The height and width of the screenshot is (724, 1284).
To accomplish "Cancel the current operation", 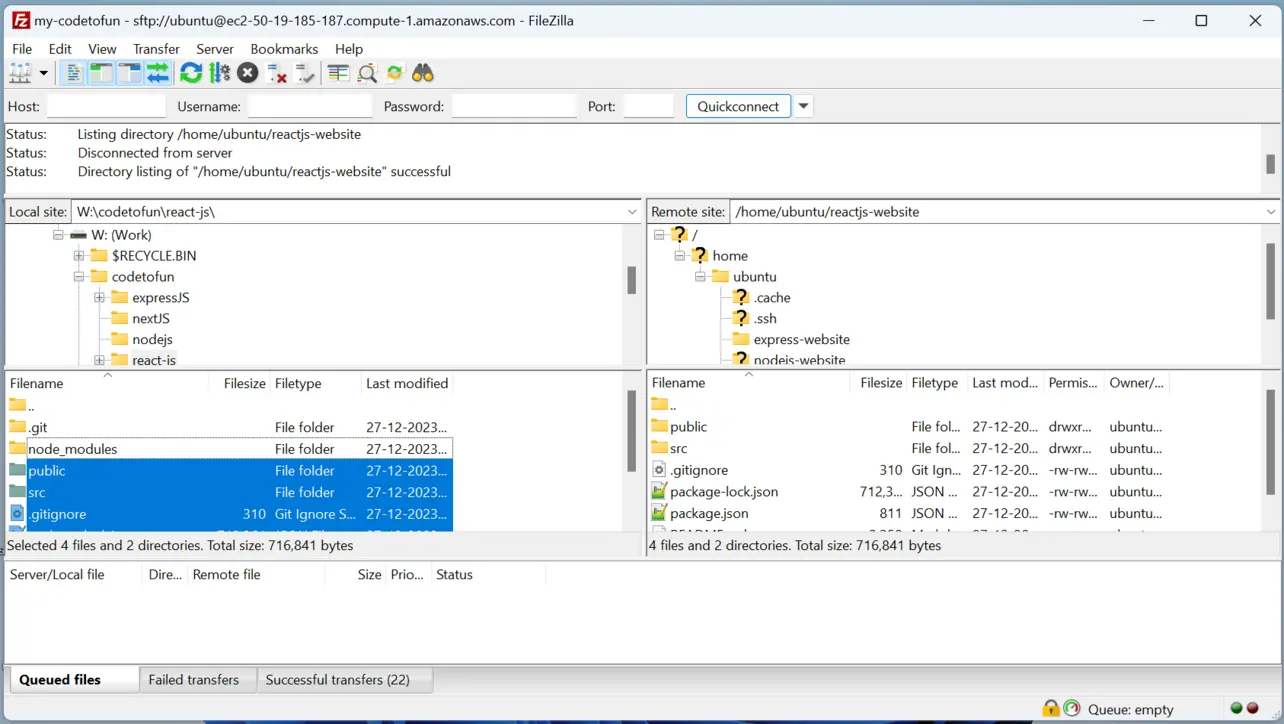I will [x=248, y=73].
